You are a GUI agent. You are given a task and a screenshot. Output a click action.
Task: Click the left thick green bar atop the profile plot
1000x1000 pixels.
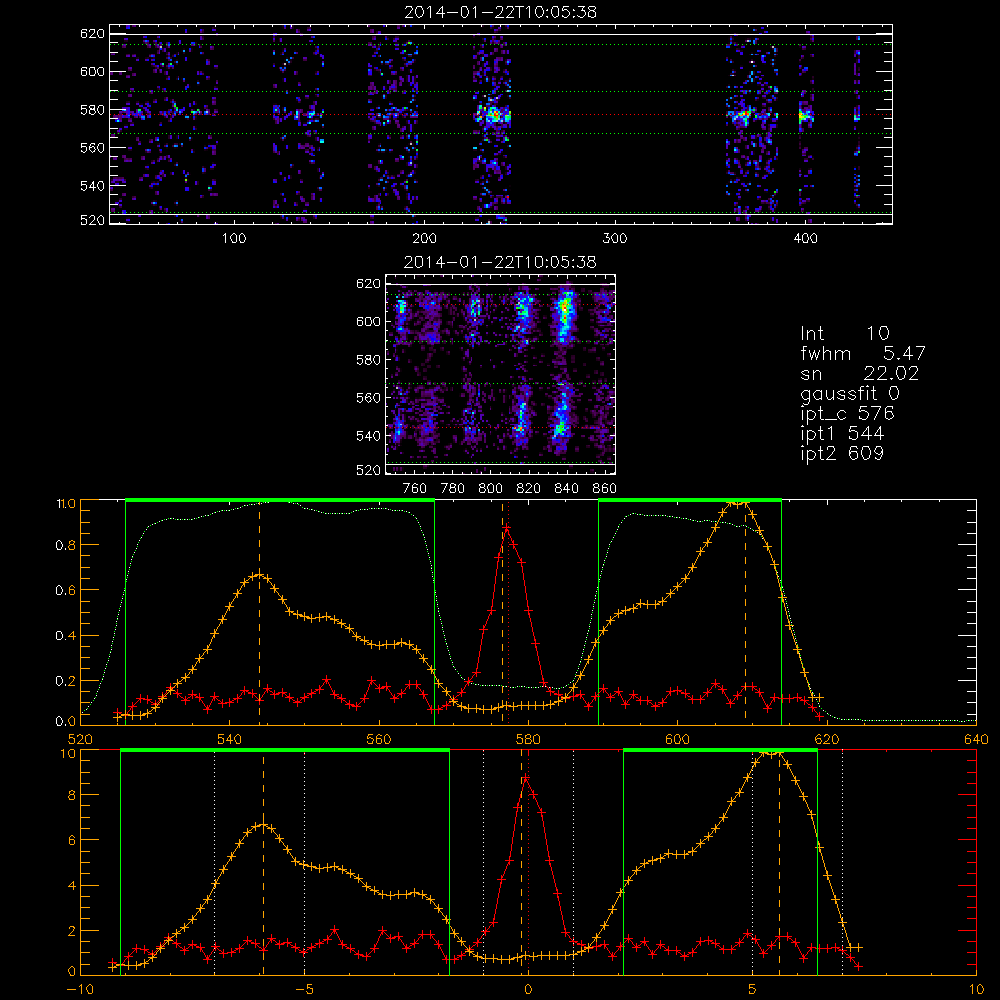280,501
